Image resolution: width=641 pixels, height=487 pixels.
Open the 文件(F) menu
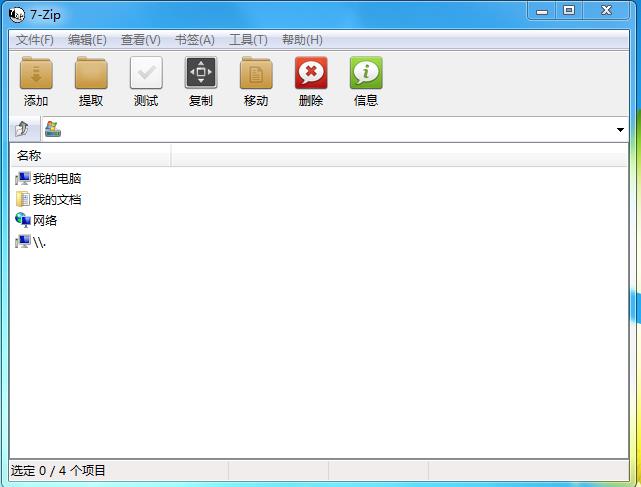point(35,40)
